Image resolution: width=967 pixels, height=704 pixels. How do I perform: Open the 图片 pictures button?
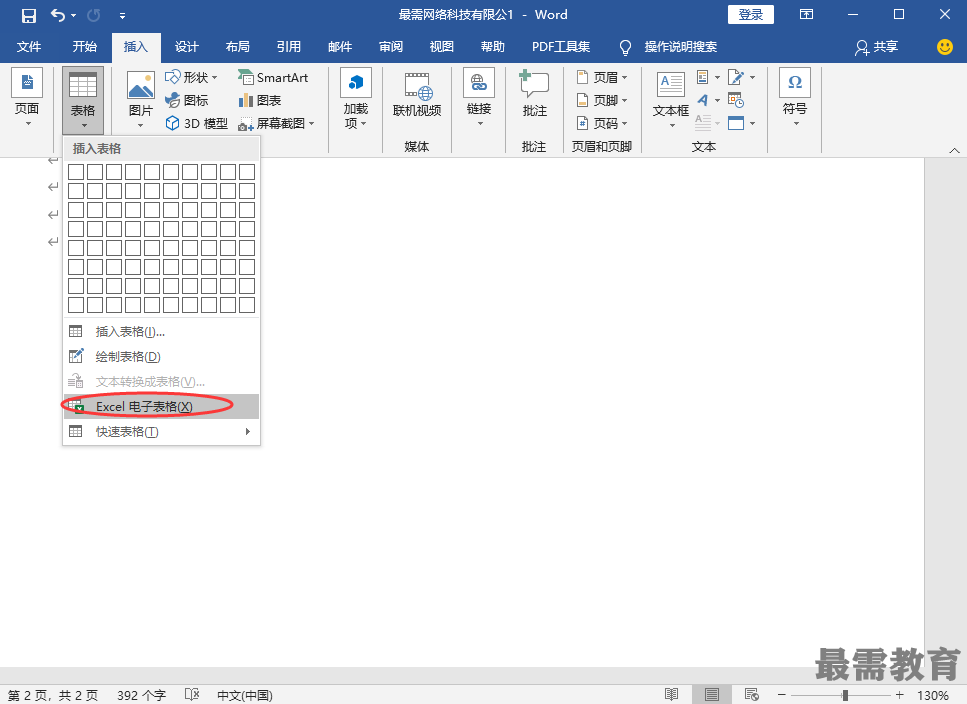(141, 99)
